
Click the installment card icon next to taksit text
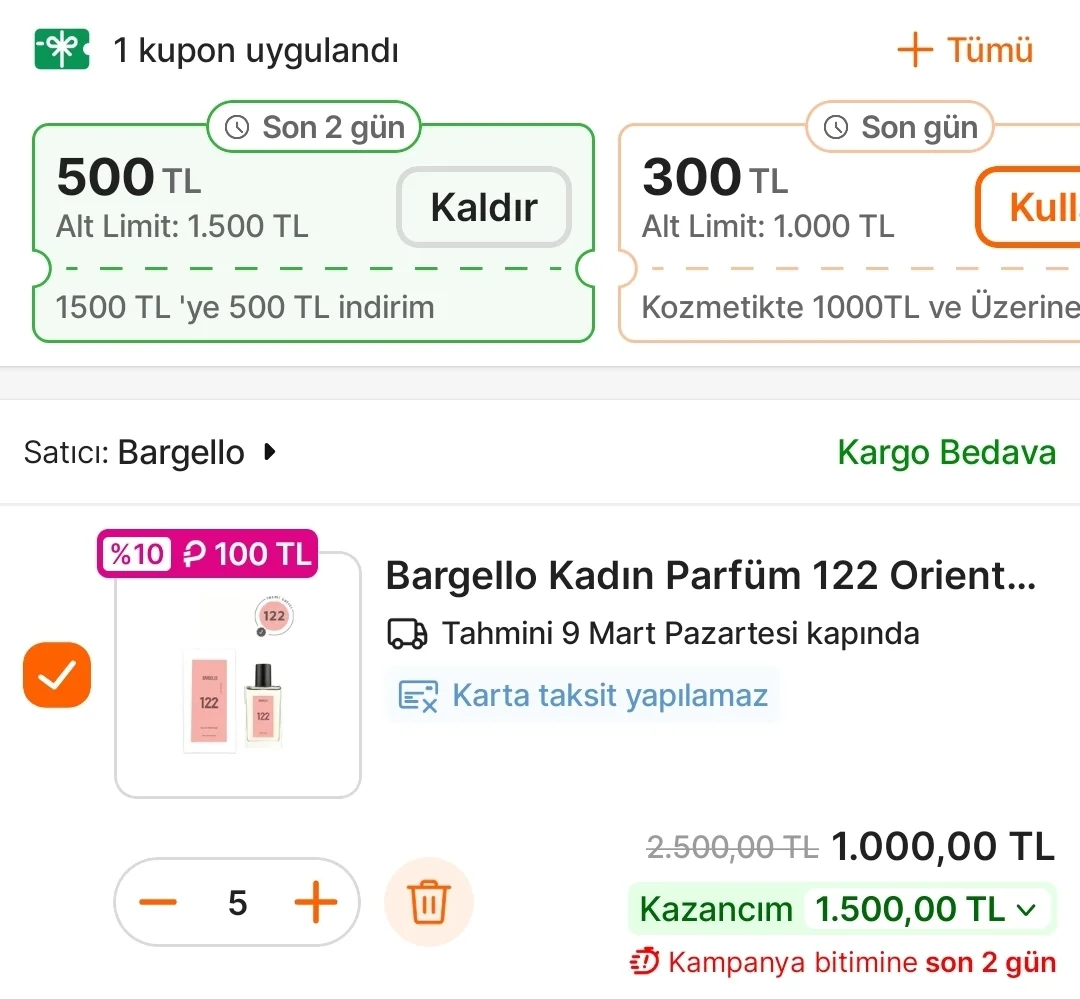(418, 694)
